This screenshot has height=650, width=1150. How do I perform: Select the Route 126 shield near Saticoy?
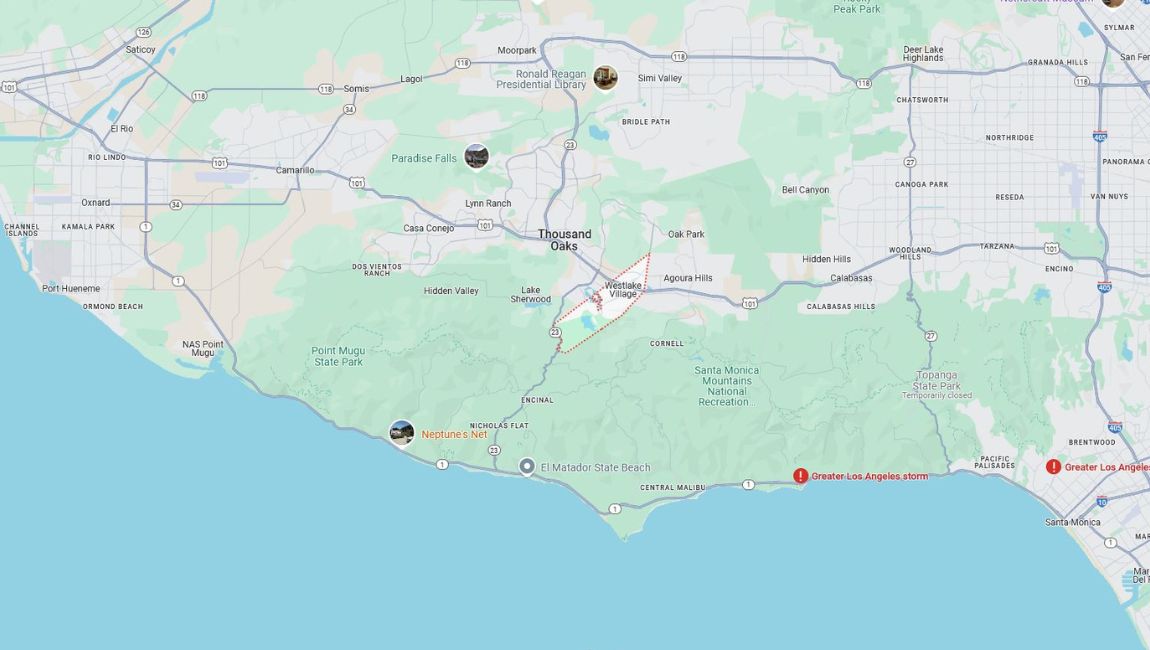pyautogui.click(x=144, y=32)
